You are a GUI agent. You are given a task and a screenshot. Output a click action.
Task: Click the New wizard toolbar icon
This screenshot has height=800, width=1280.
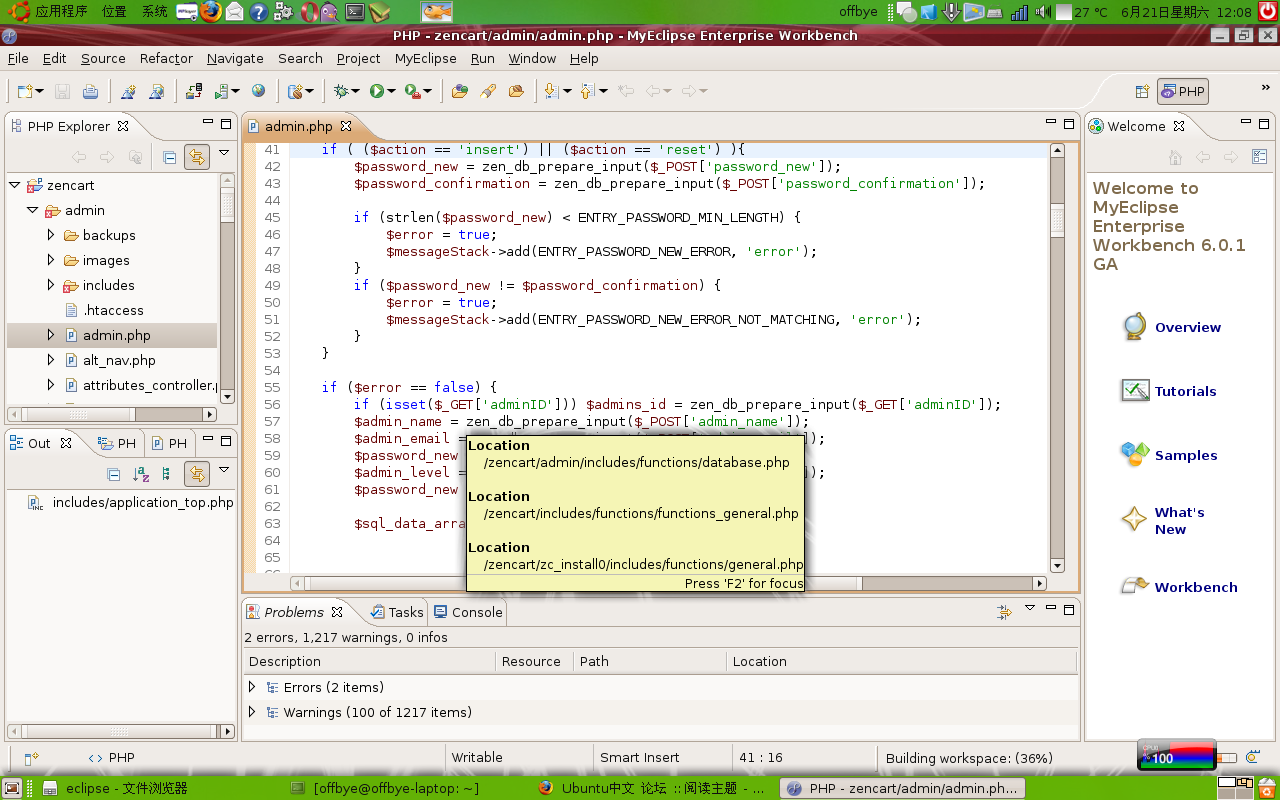pos(26,91)
